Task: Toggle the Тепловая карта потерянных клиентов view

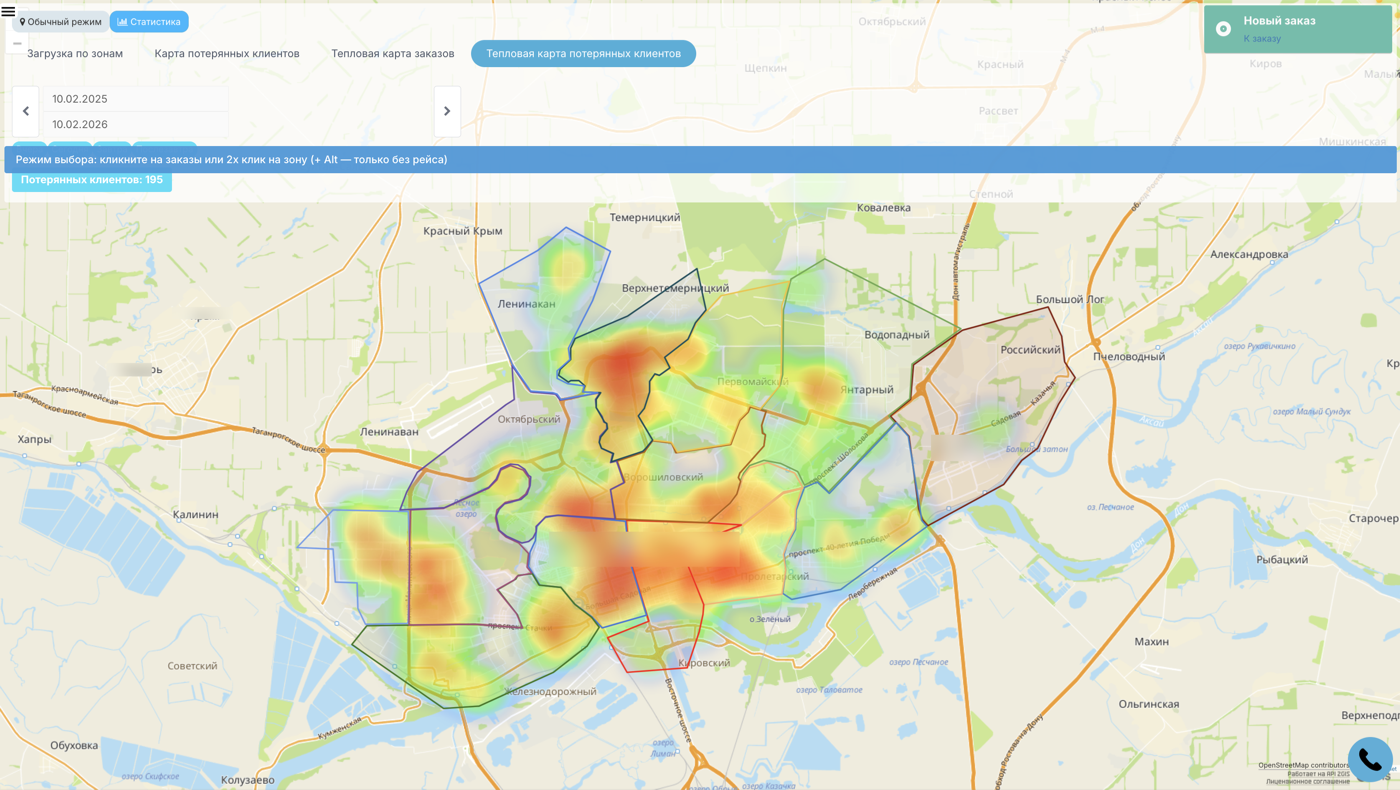Action: pyautogui.click(x=583, y=52)
